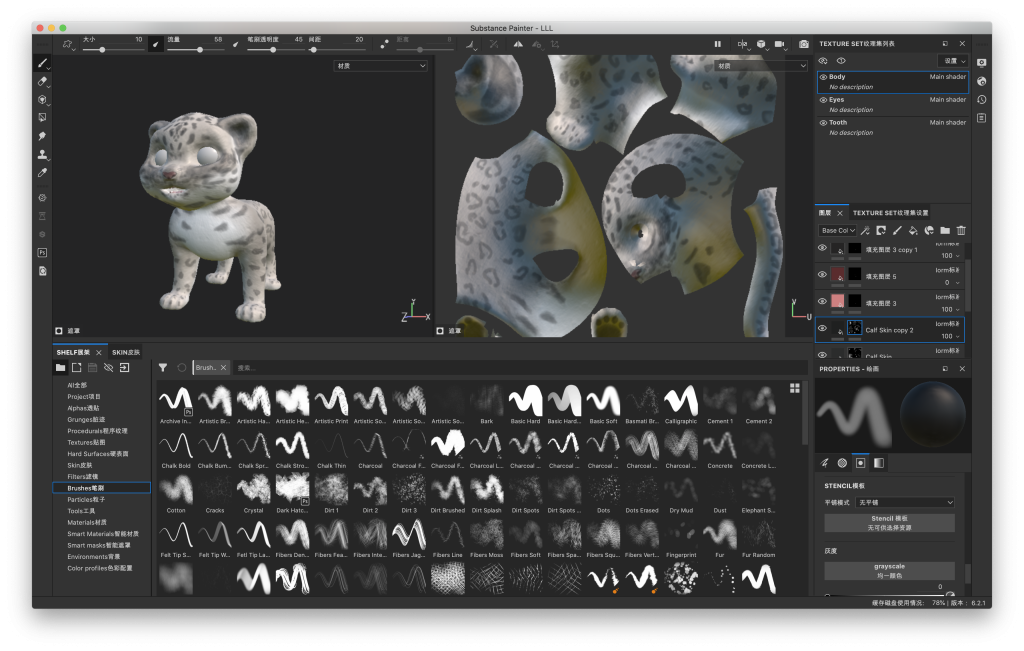Switch brush thumbnails to grid view icon
The image size is (1024, 651).
coord(795,388)
